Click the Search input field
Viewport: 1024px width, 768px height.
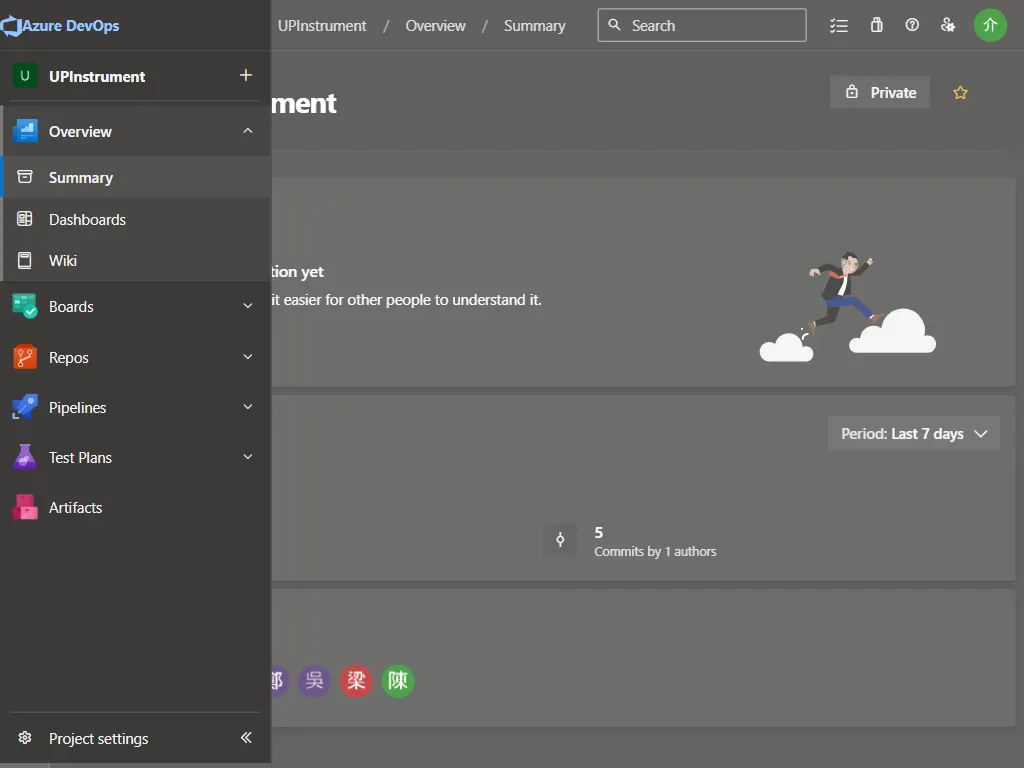702,25
